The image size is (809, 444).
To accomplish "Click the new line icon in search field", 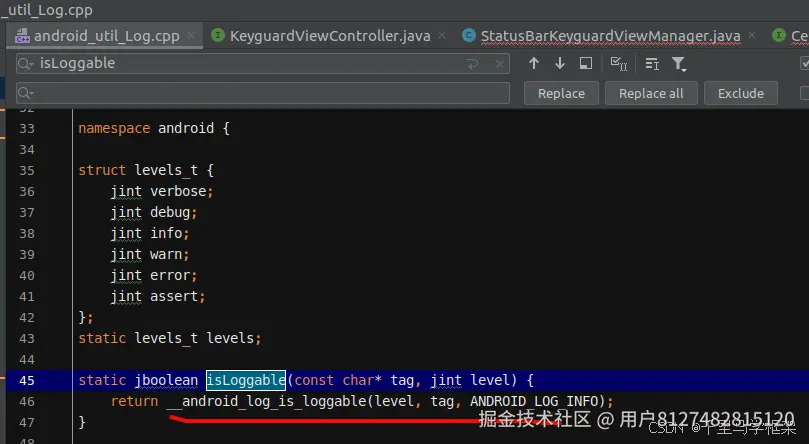I will (x=473, y=64).
